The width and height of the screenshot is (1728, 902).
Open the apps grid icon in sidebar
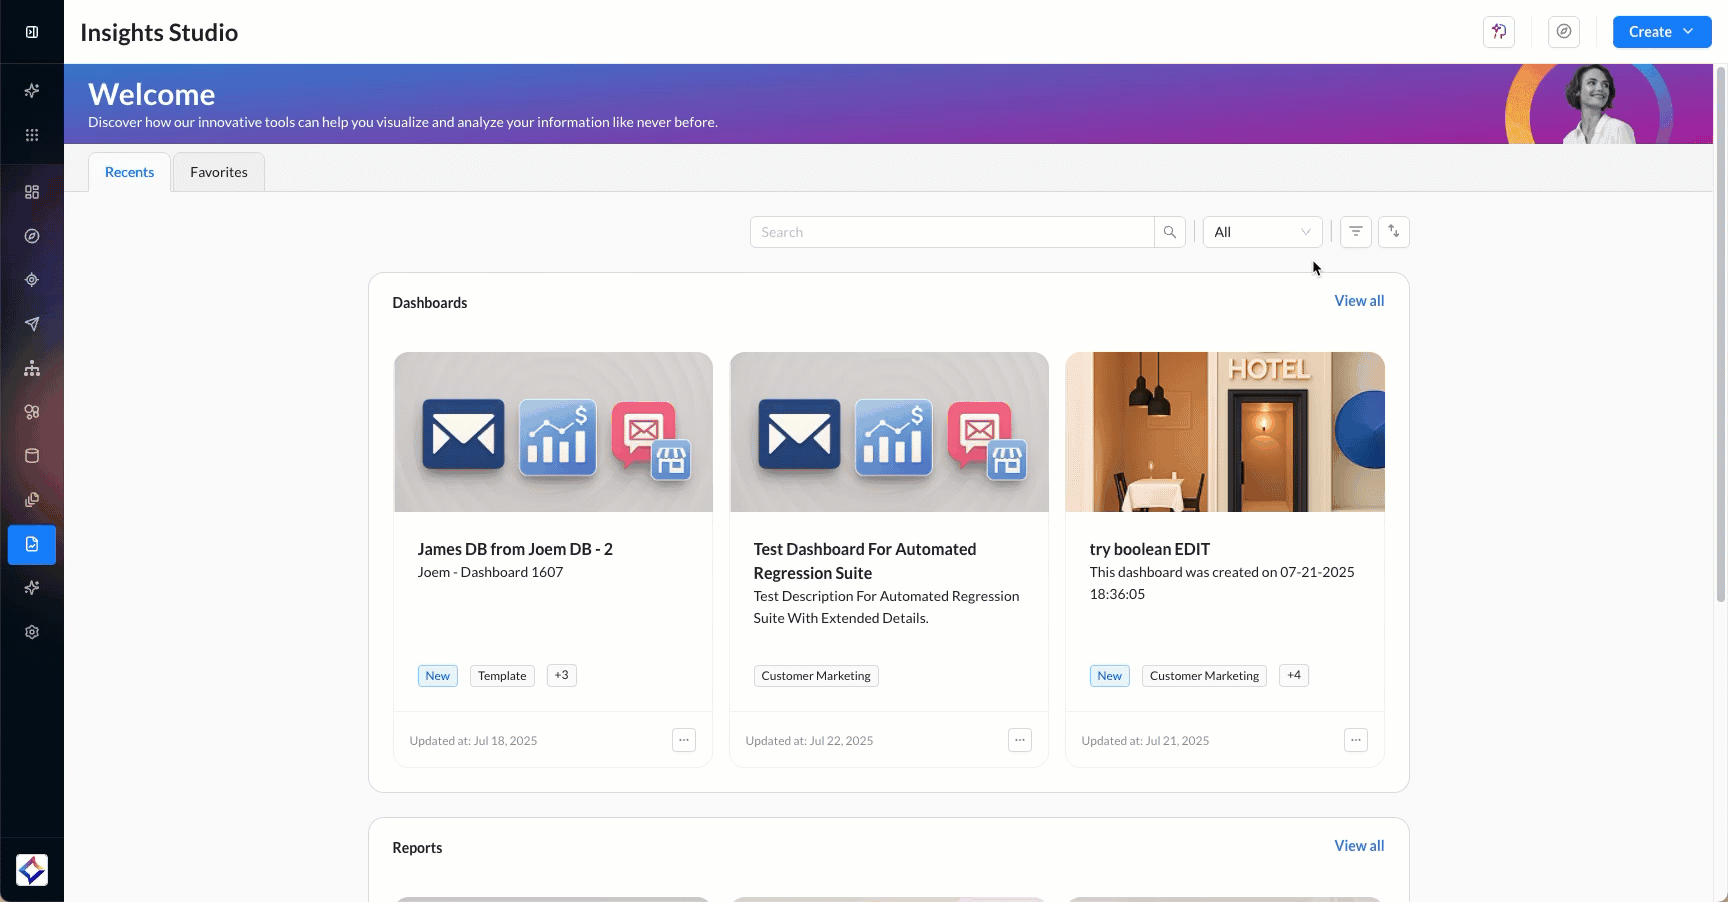(32, 135)
